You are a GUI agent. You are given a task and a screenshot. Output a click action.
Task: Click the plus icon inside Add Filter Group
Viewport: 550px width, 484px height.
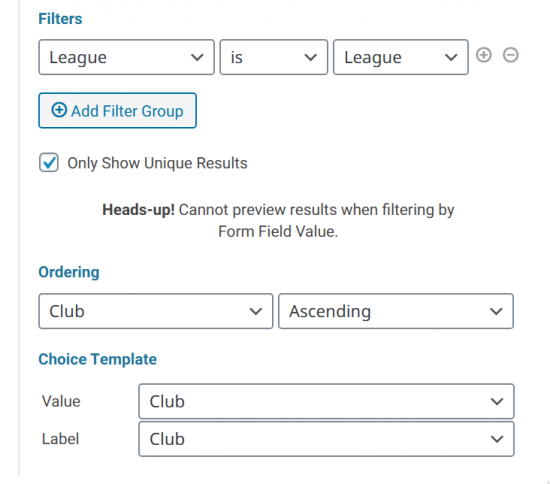pos(59,110)
